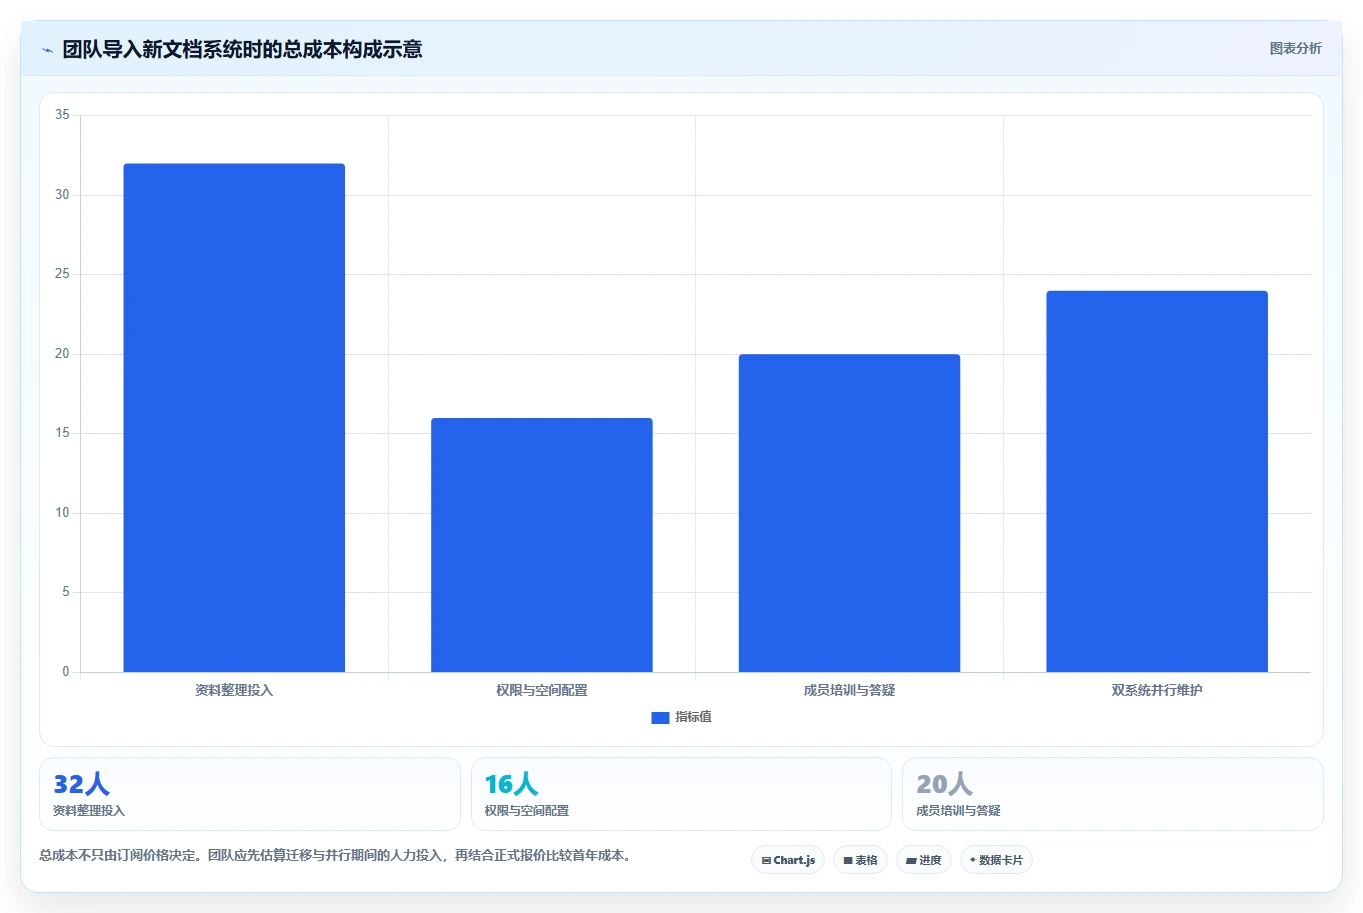
Task: Click the 指标值 legend label
Action: [693, 717]
